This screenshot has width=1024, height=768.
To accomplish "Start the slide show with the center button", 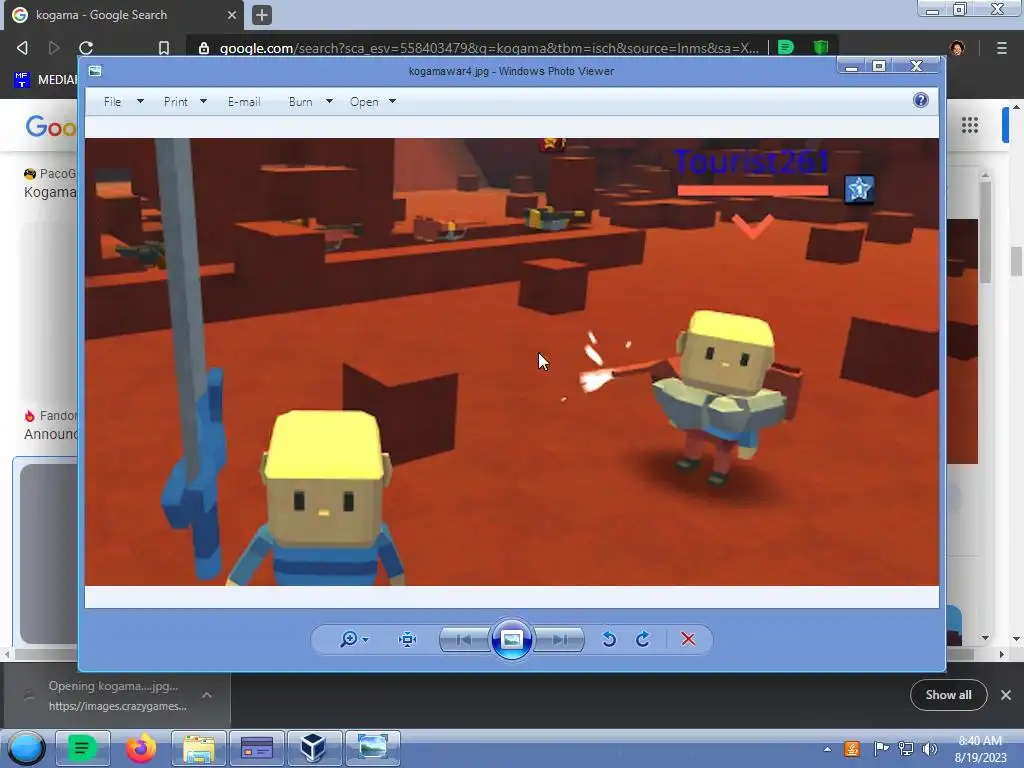I will coord(511,639).
